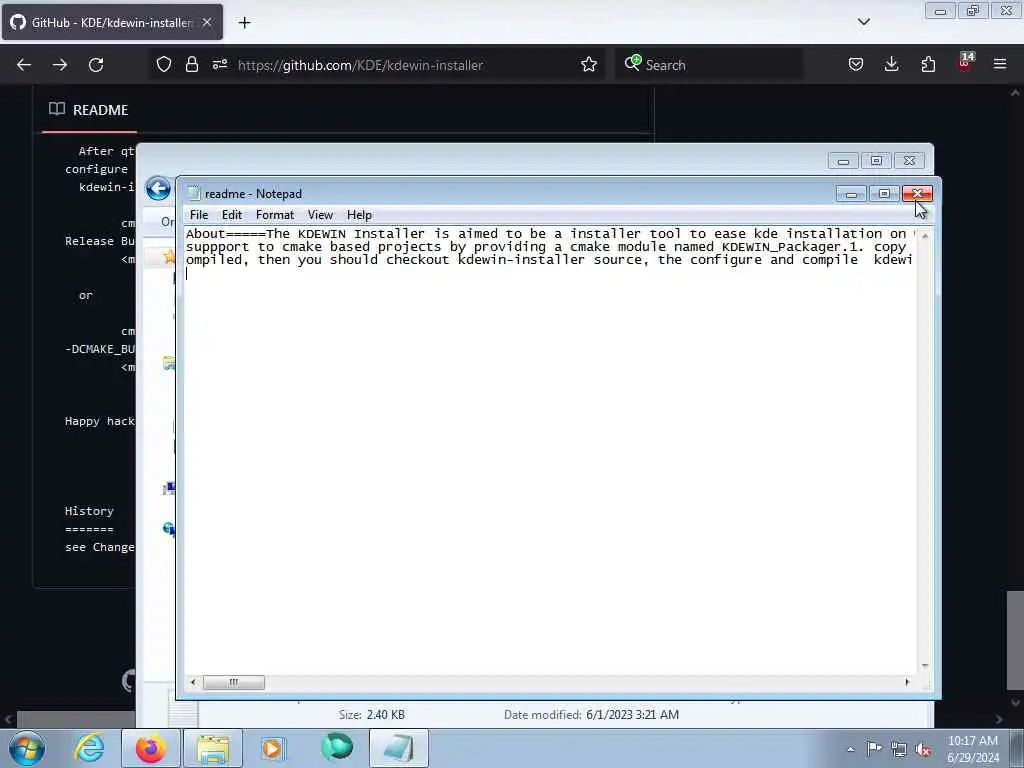Click the uBlock extension icon with badge 14
This screenshot has height=768, width=1024.
coord(965,63)
